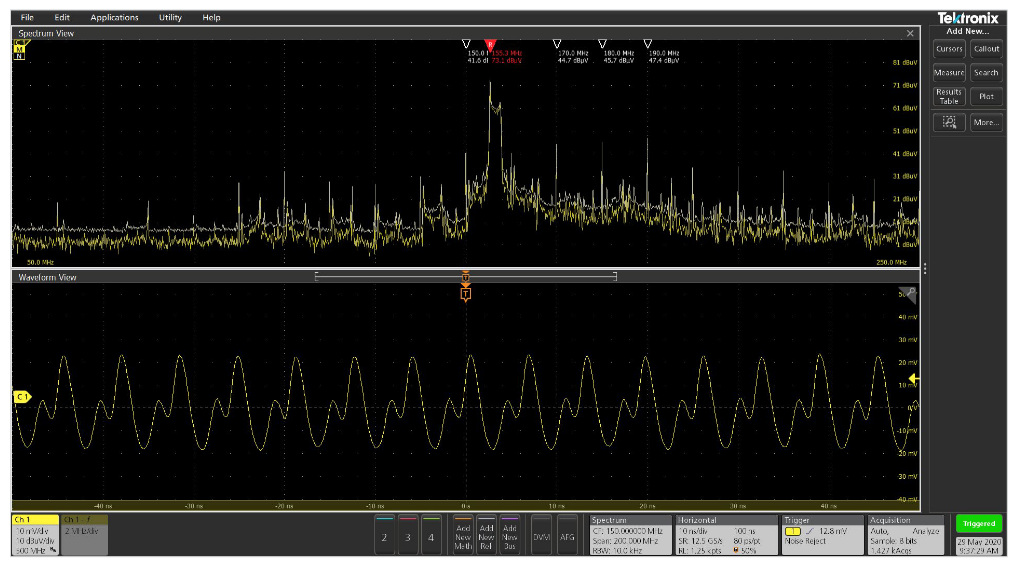
Task: Open the Ch 1 settings badge
Action: [35, 535]
